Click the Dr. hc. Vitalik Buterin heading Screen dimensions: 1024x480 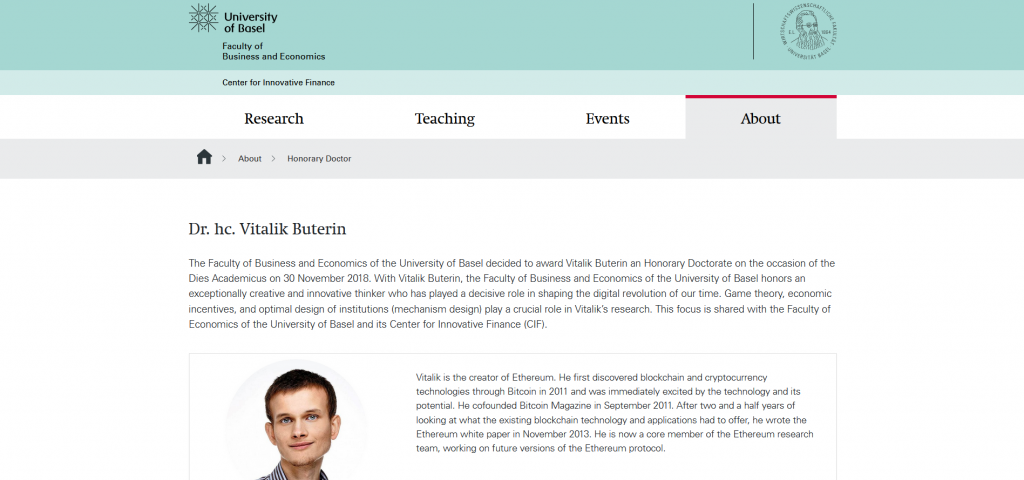point(267,229)
